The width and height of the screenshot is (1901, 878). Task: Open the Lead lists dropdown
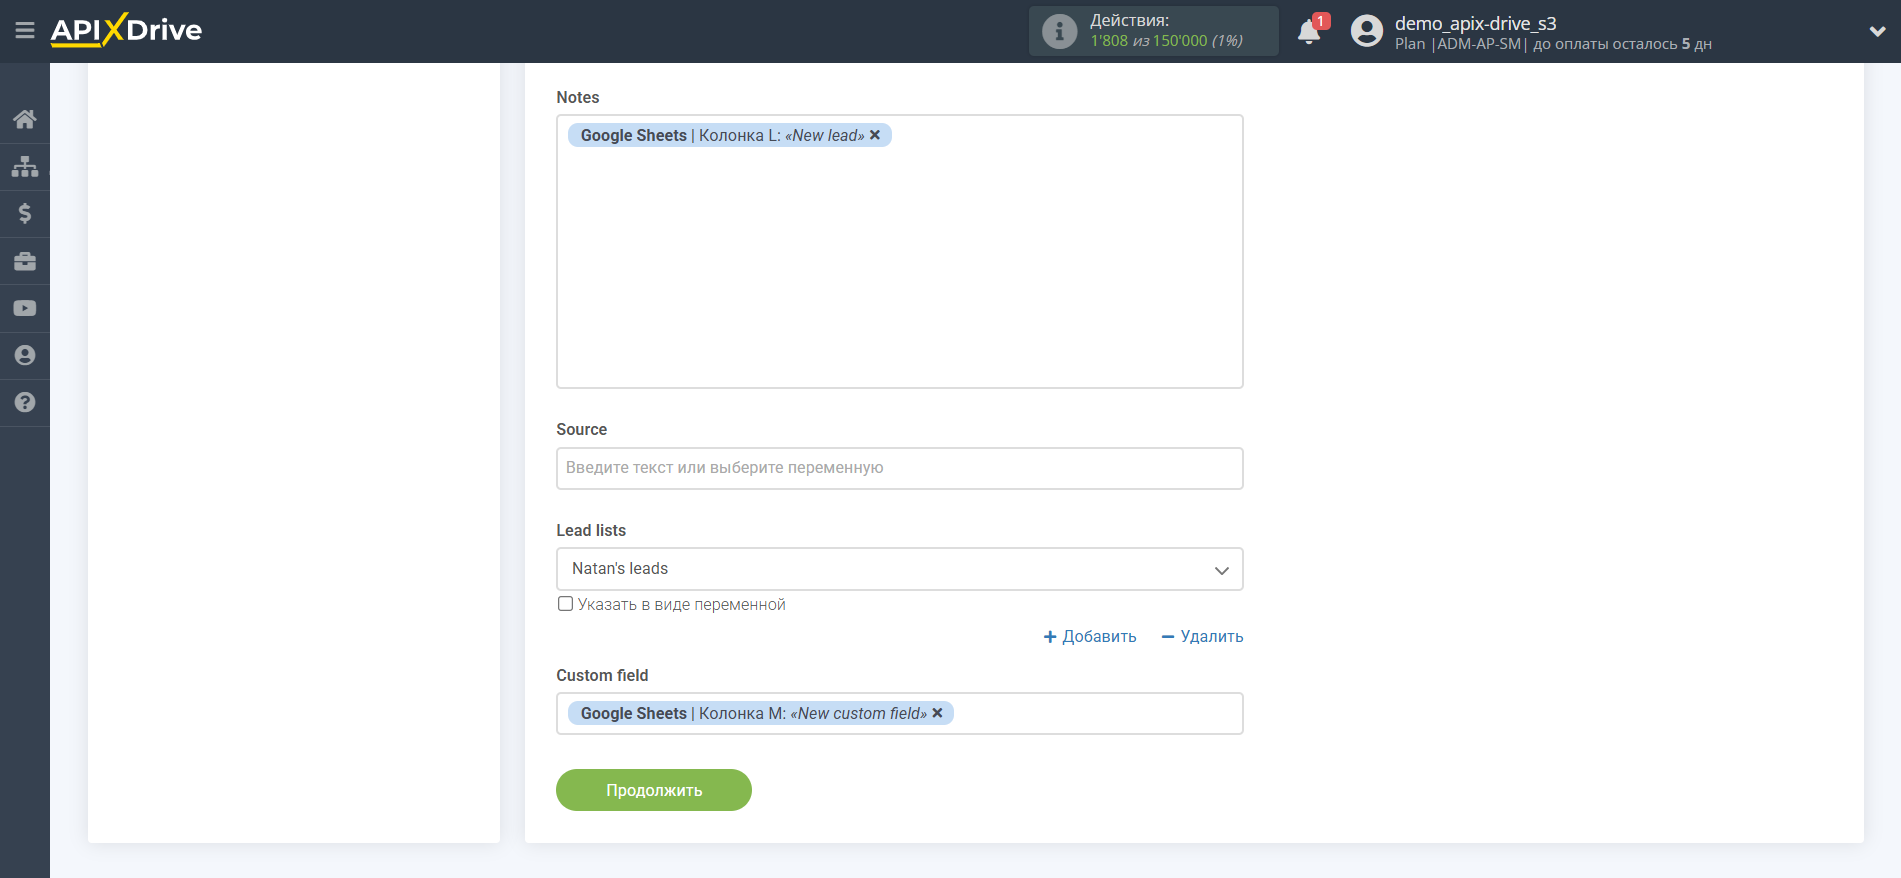tap(899, 569)
